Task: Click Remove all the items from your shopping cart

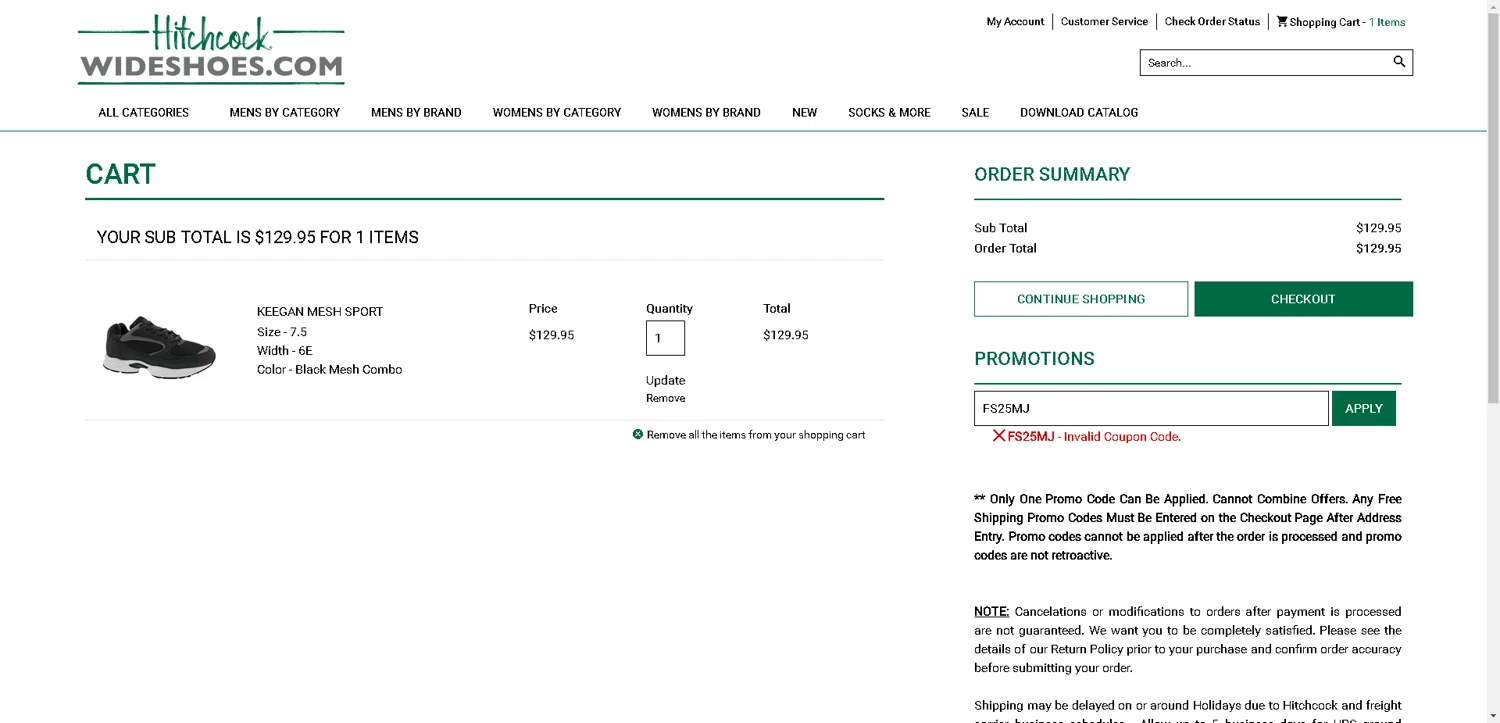Action: point(756,435)
